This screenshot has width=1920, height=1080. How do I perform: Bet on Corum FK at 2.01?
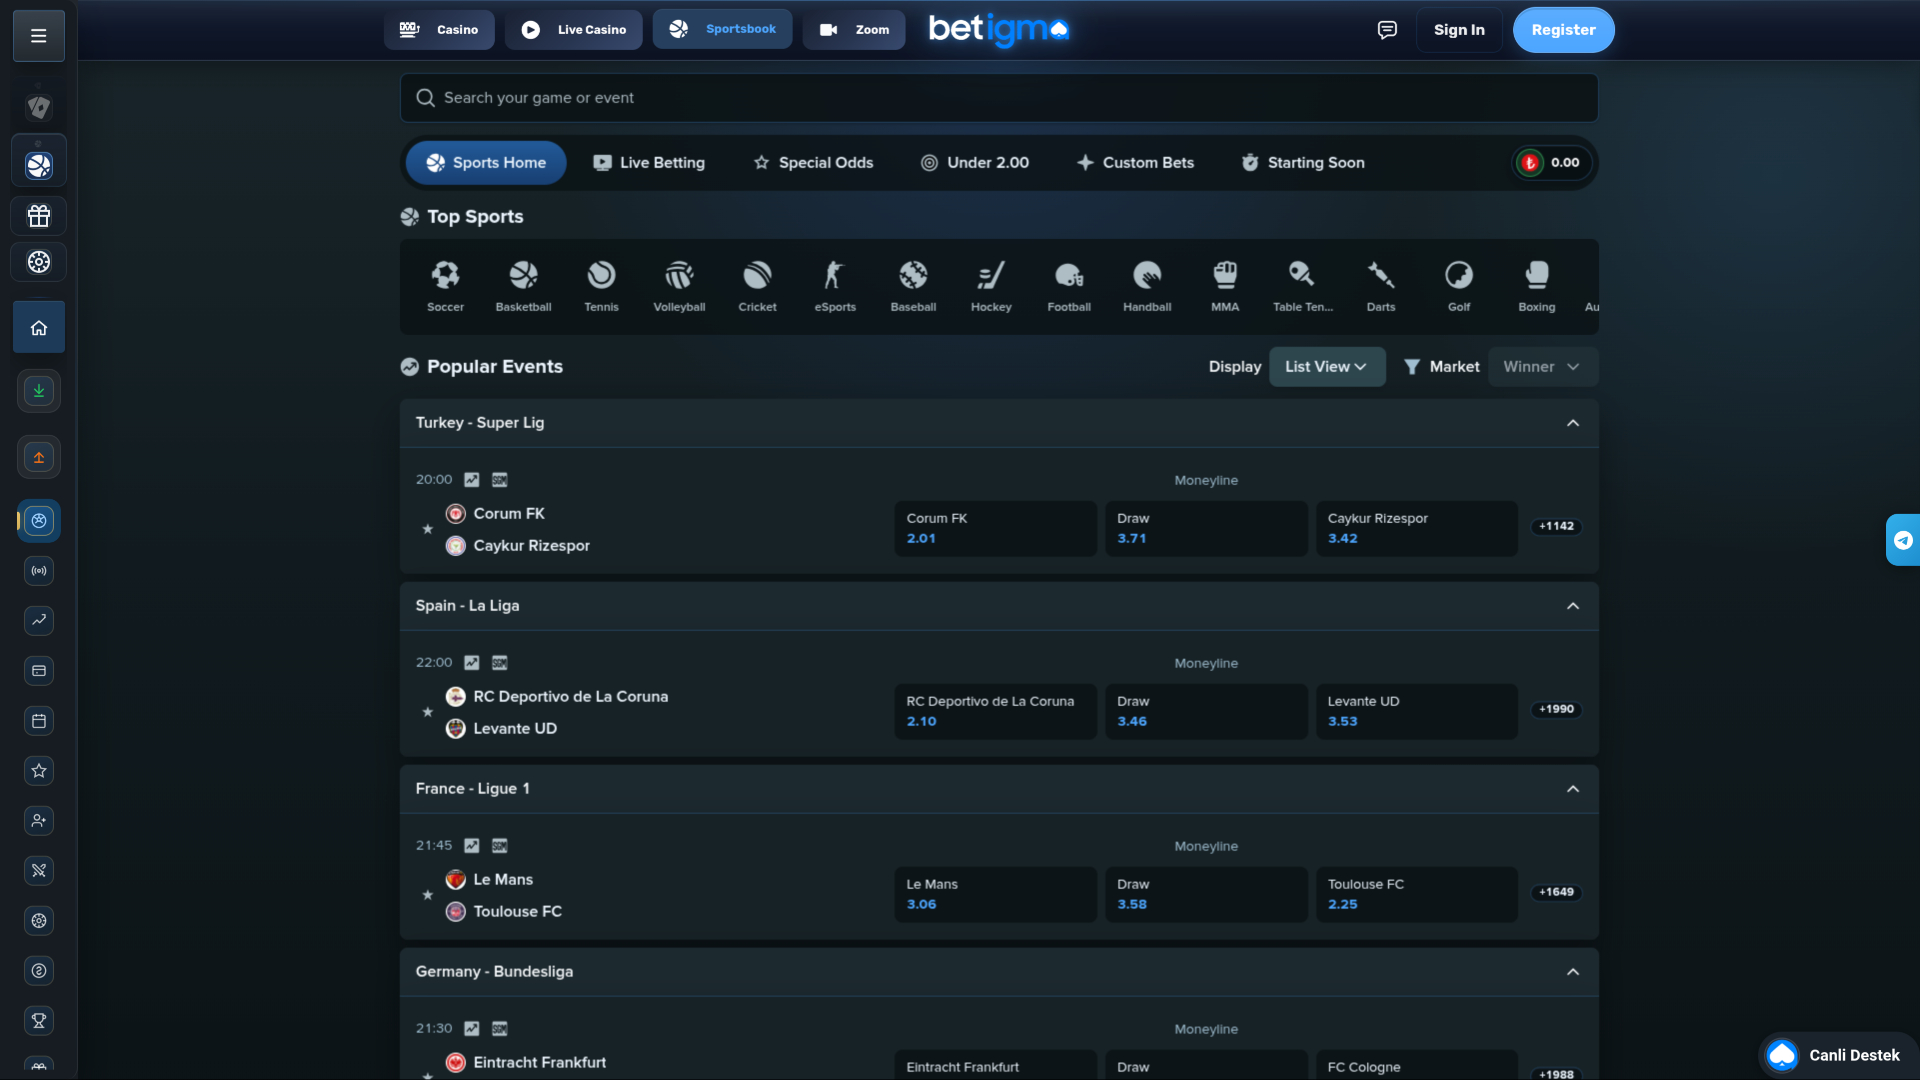(x=995, y=529)
